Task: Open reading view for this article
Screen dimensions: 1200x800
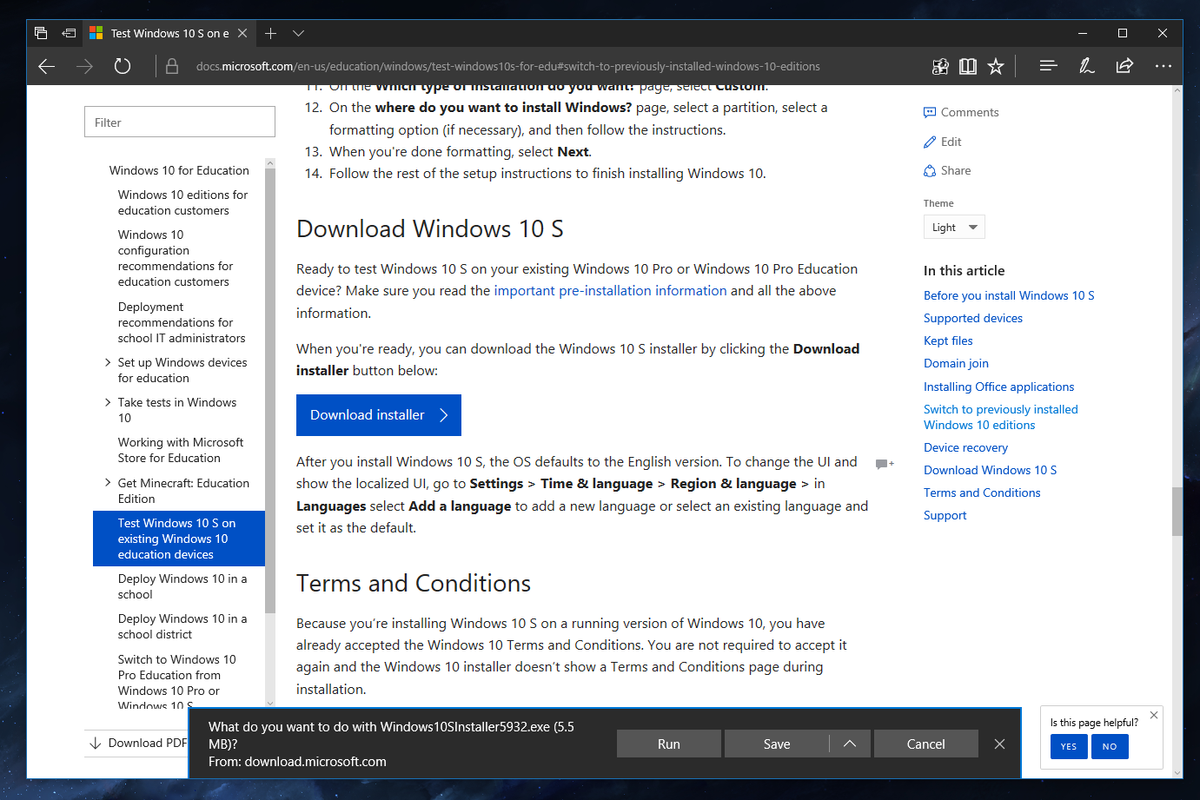Action: (x=967, y=65)
